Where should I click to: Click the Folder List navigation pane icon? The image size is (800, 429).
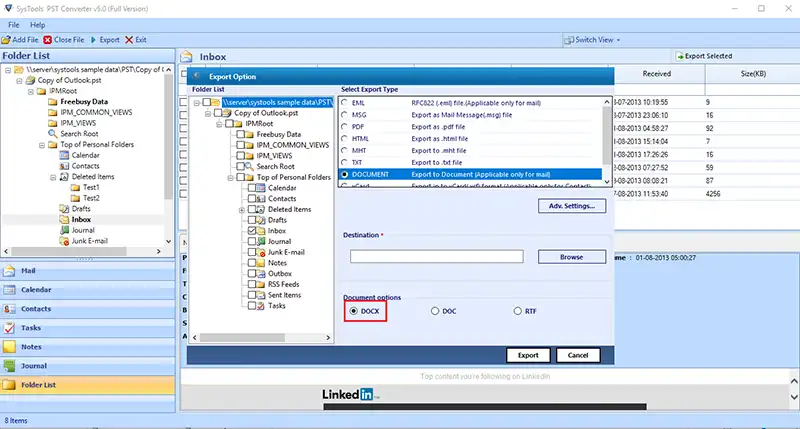coord(9,385)
